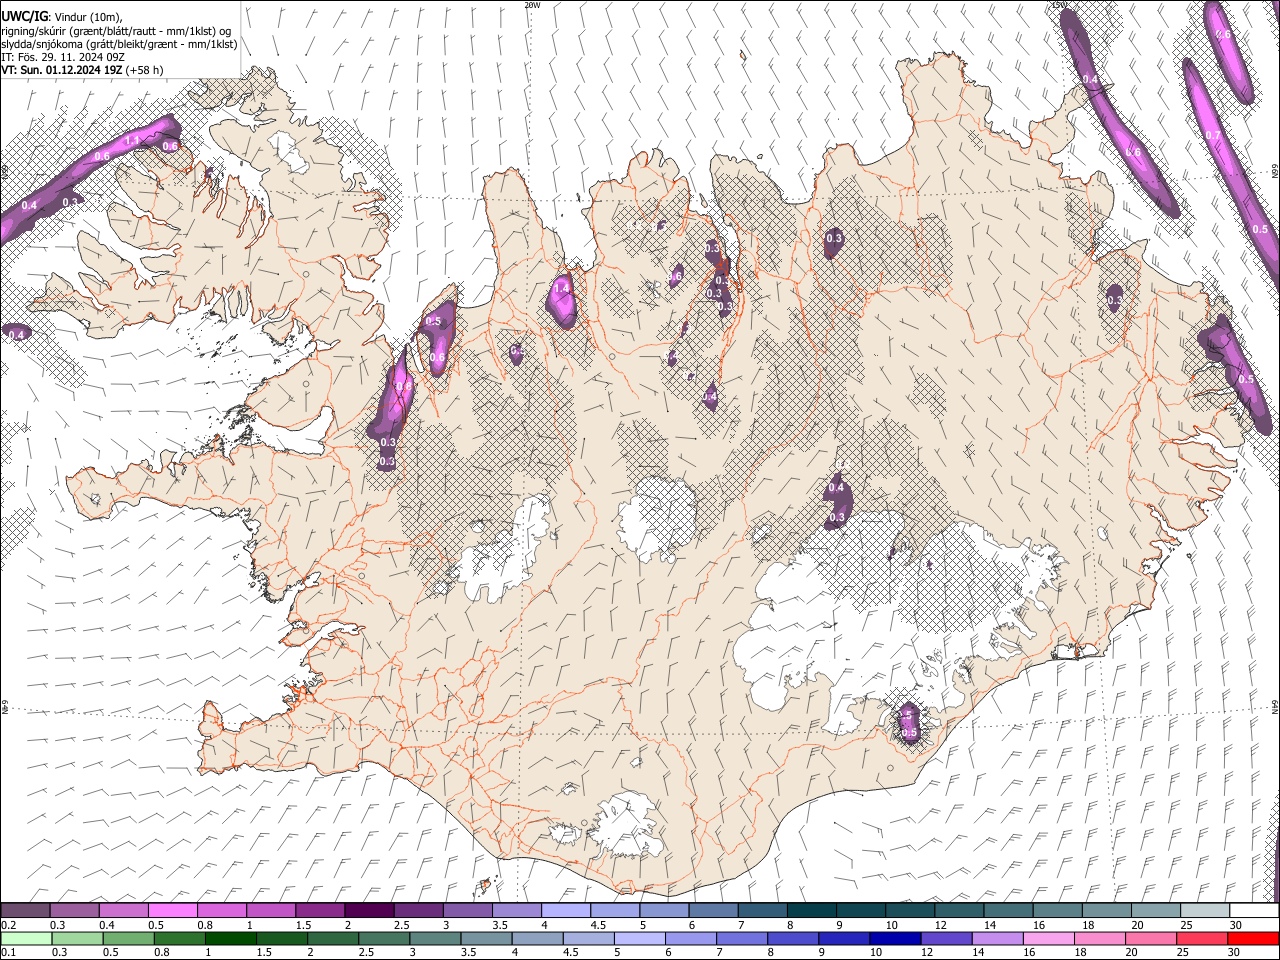The width and height of the screenshot is (1280, 960).
Task: Click the 'IT: Fös. 29. 11. 2024 09Z' line
Action: click(63, 57)
